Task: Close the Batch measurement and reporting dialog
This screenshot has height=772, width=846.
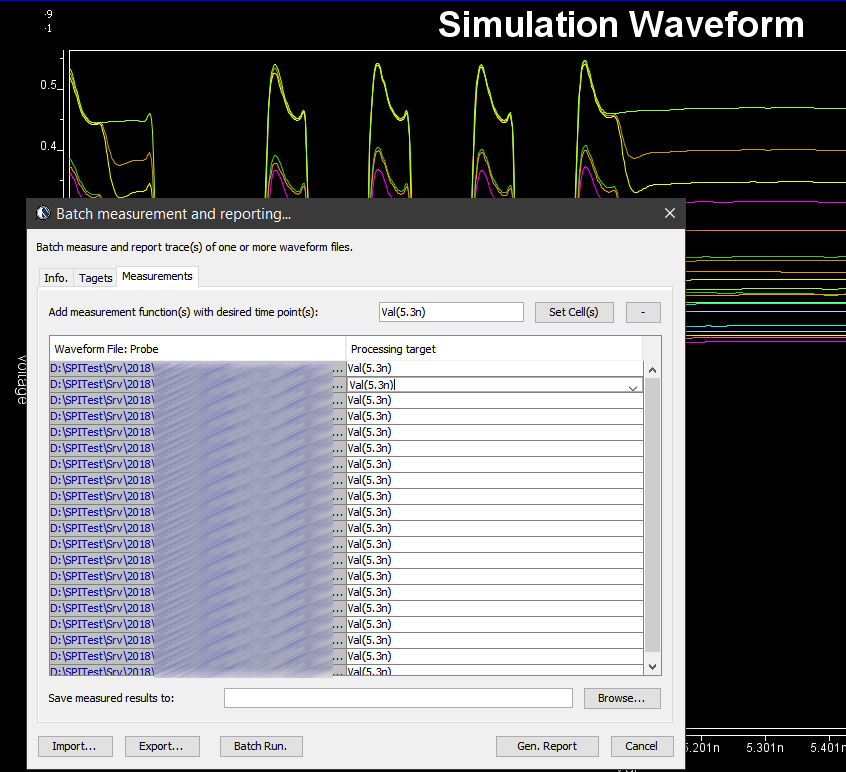Action: pyautogui.click(x=669, y=213)
